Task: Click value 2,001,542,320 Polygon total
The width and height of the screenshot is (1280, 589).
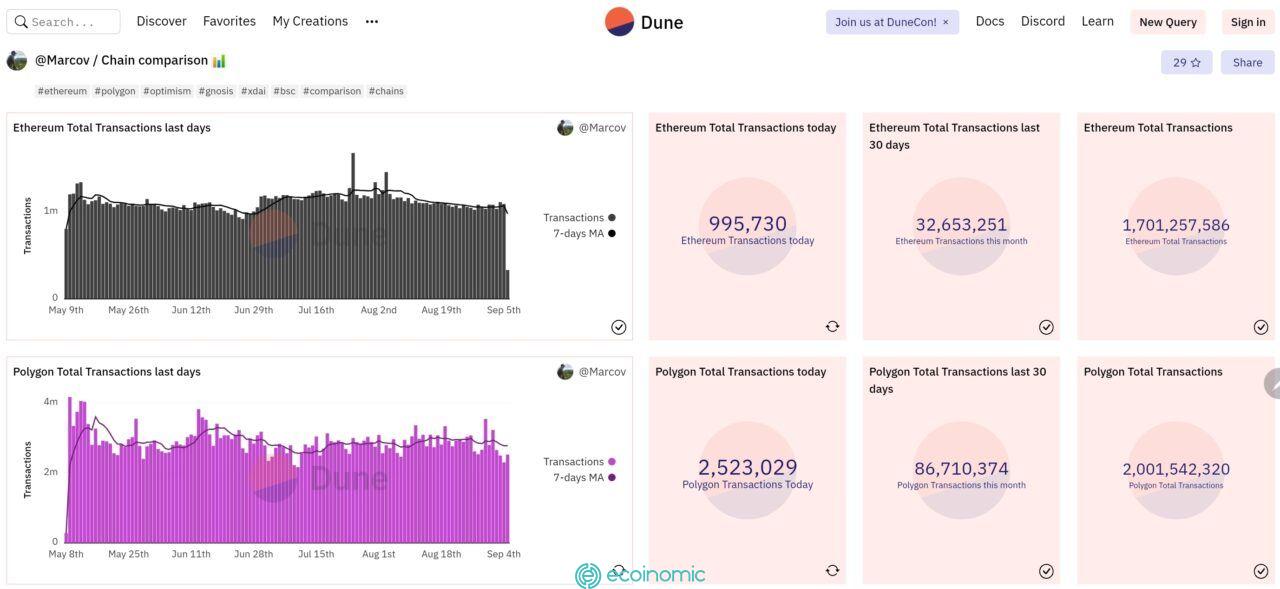Action: [1176, 469]
